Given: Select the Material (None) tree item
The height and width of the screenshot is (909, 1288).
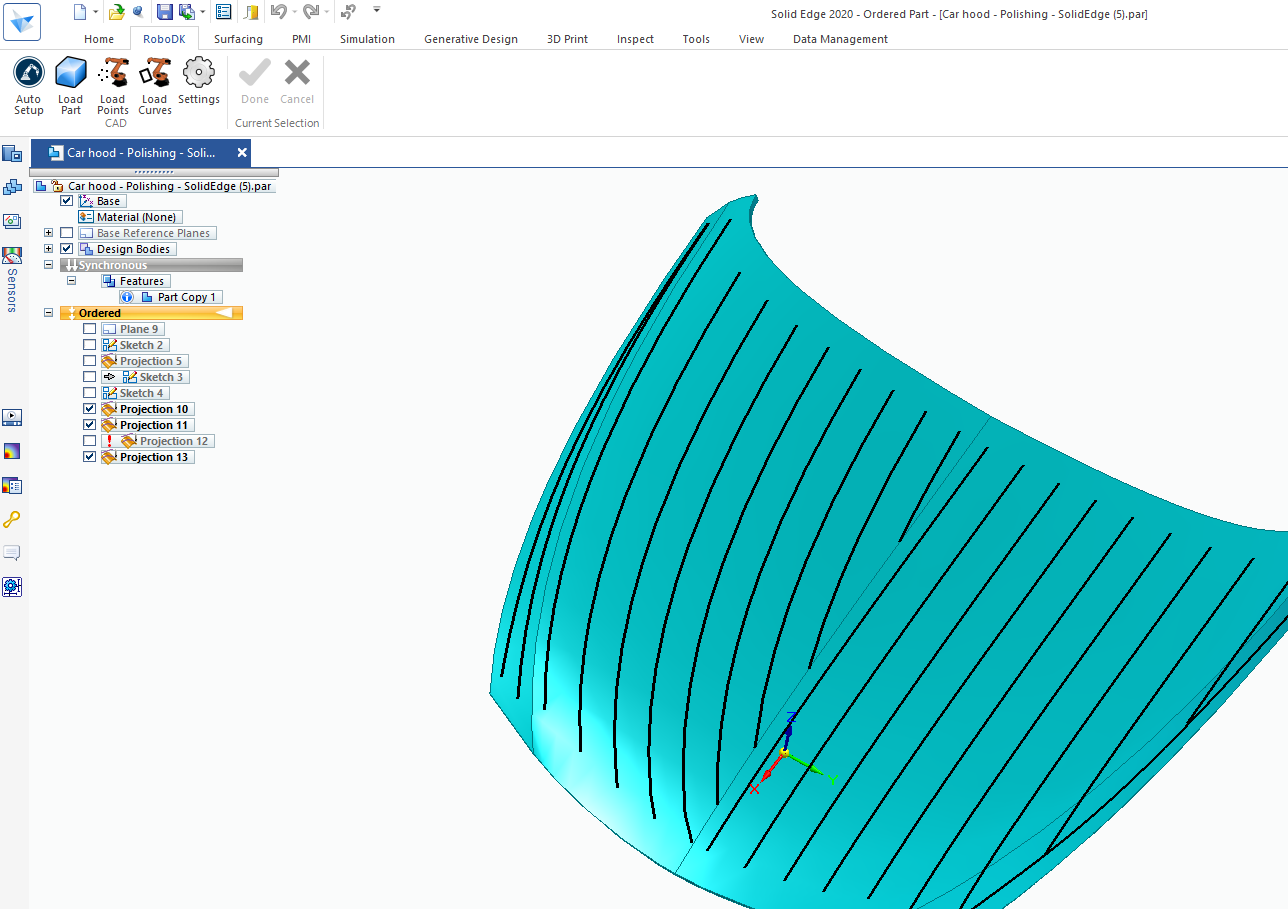Looking at the screenshot, I should tap(130, 217).
